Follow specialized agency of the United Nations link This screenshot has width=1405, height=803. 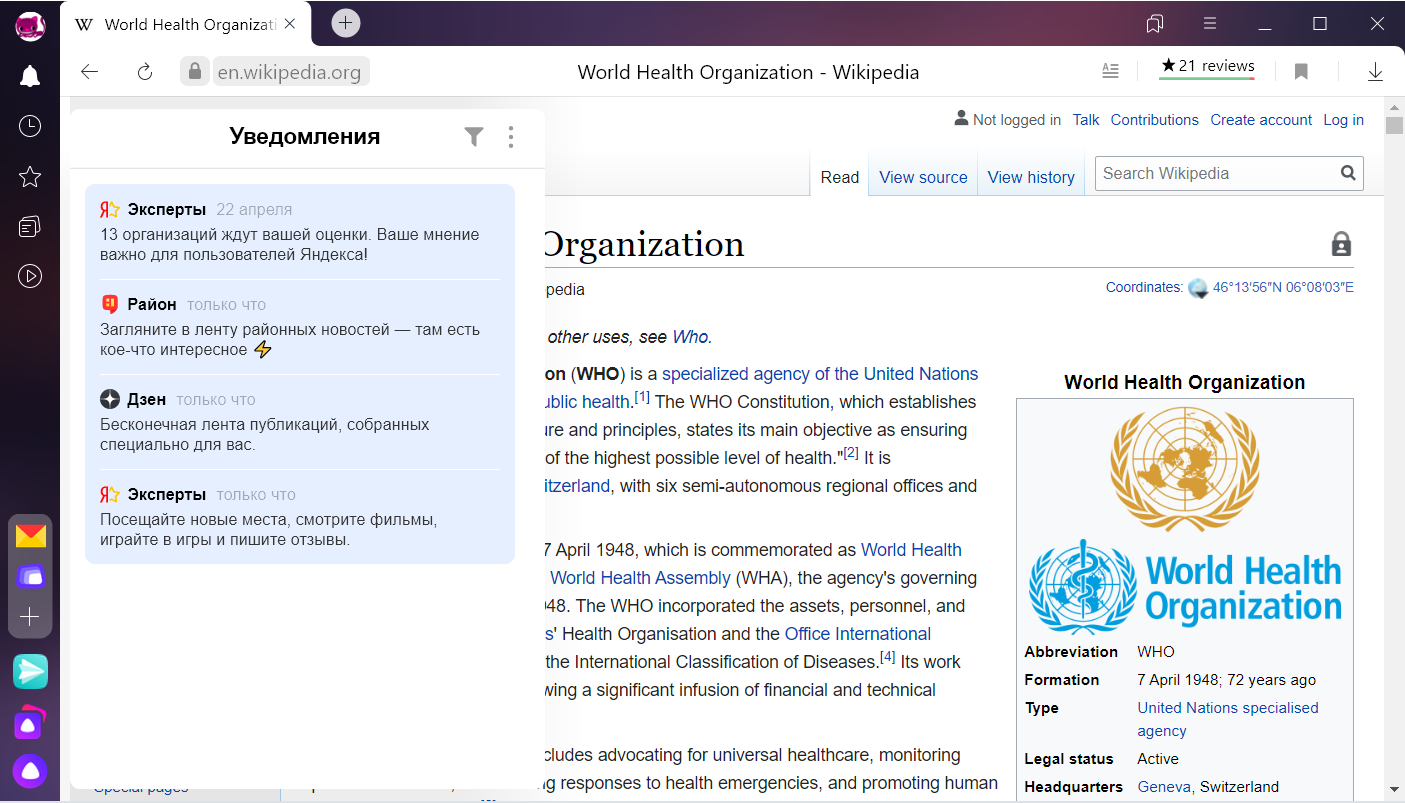pos(820,374)
